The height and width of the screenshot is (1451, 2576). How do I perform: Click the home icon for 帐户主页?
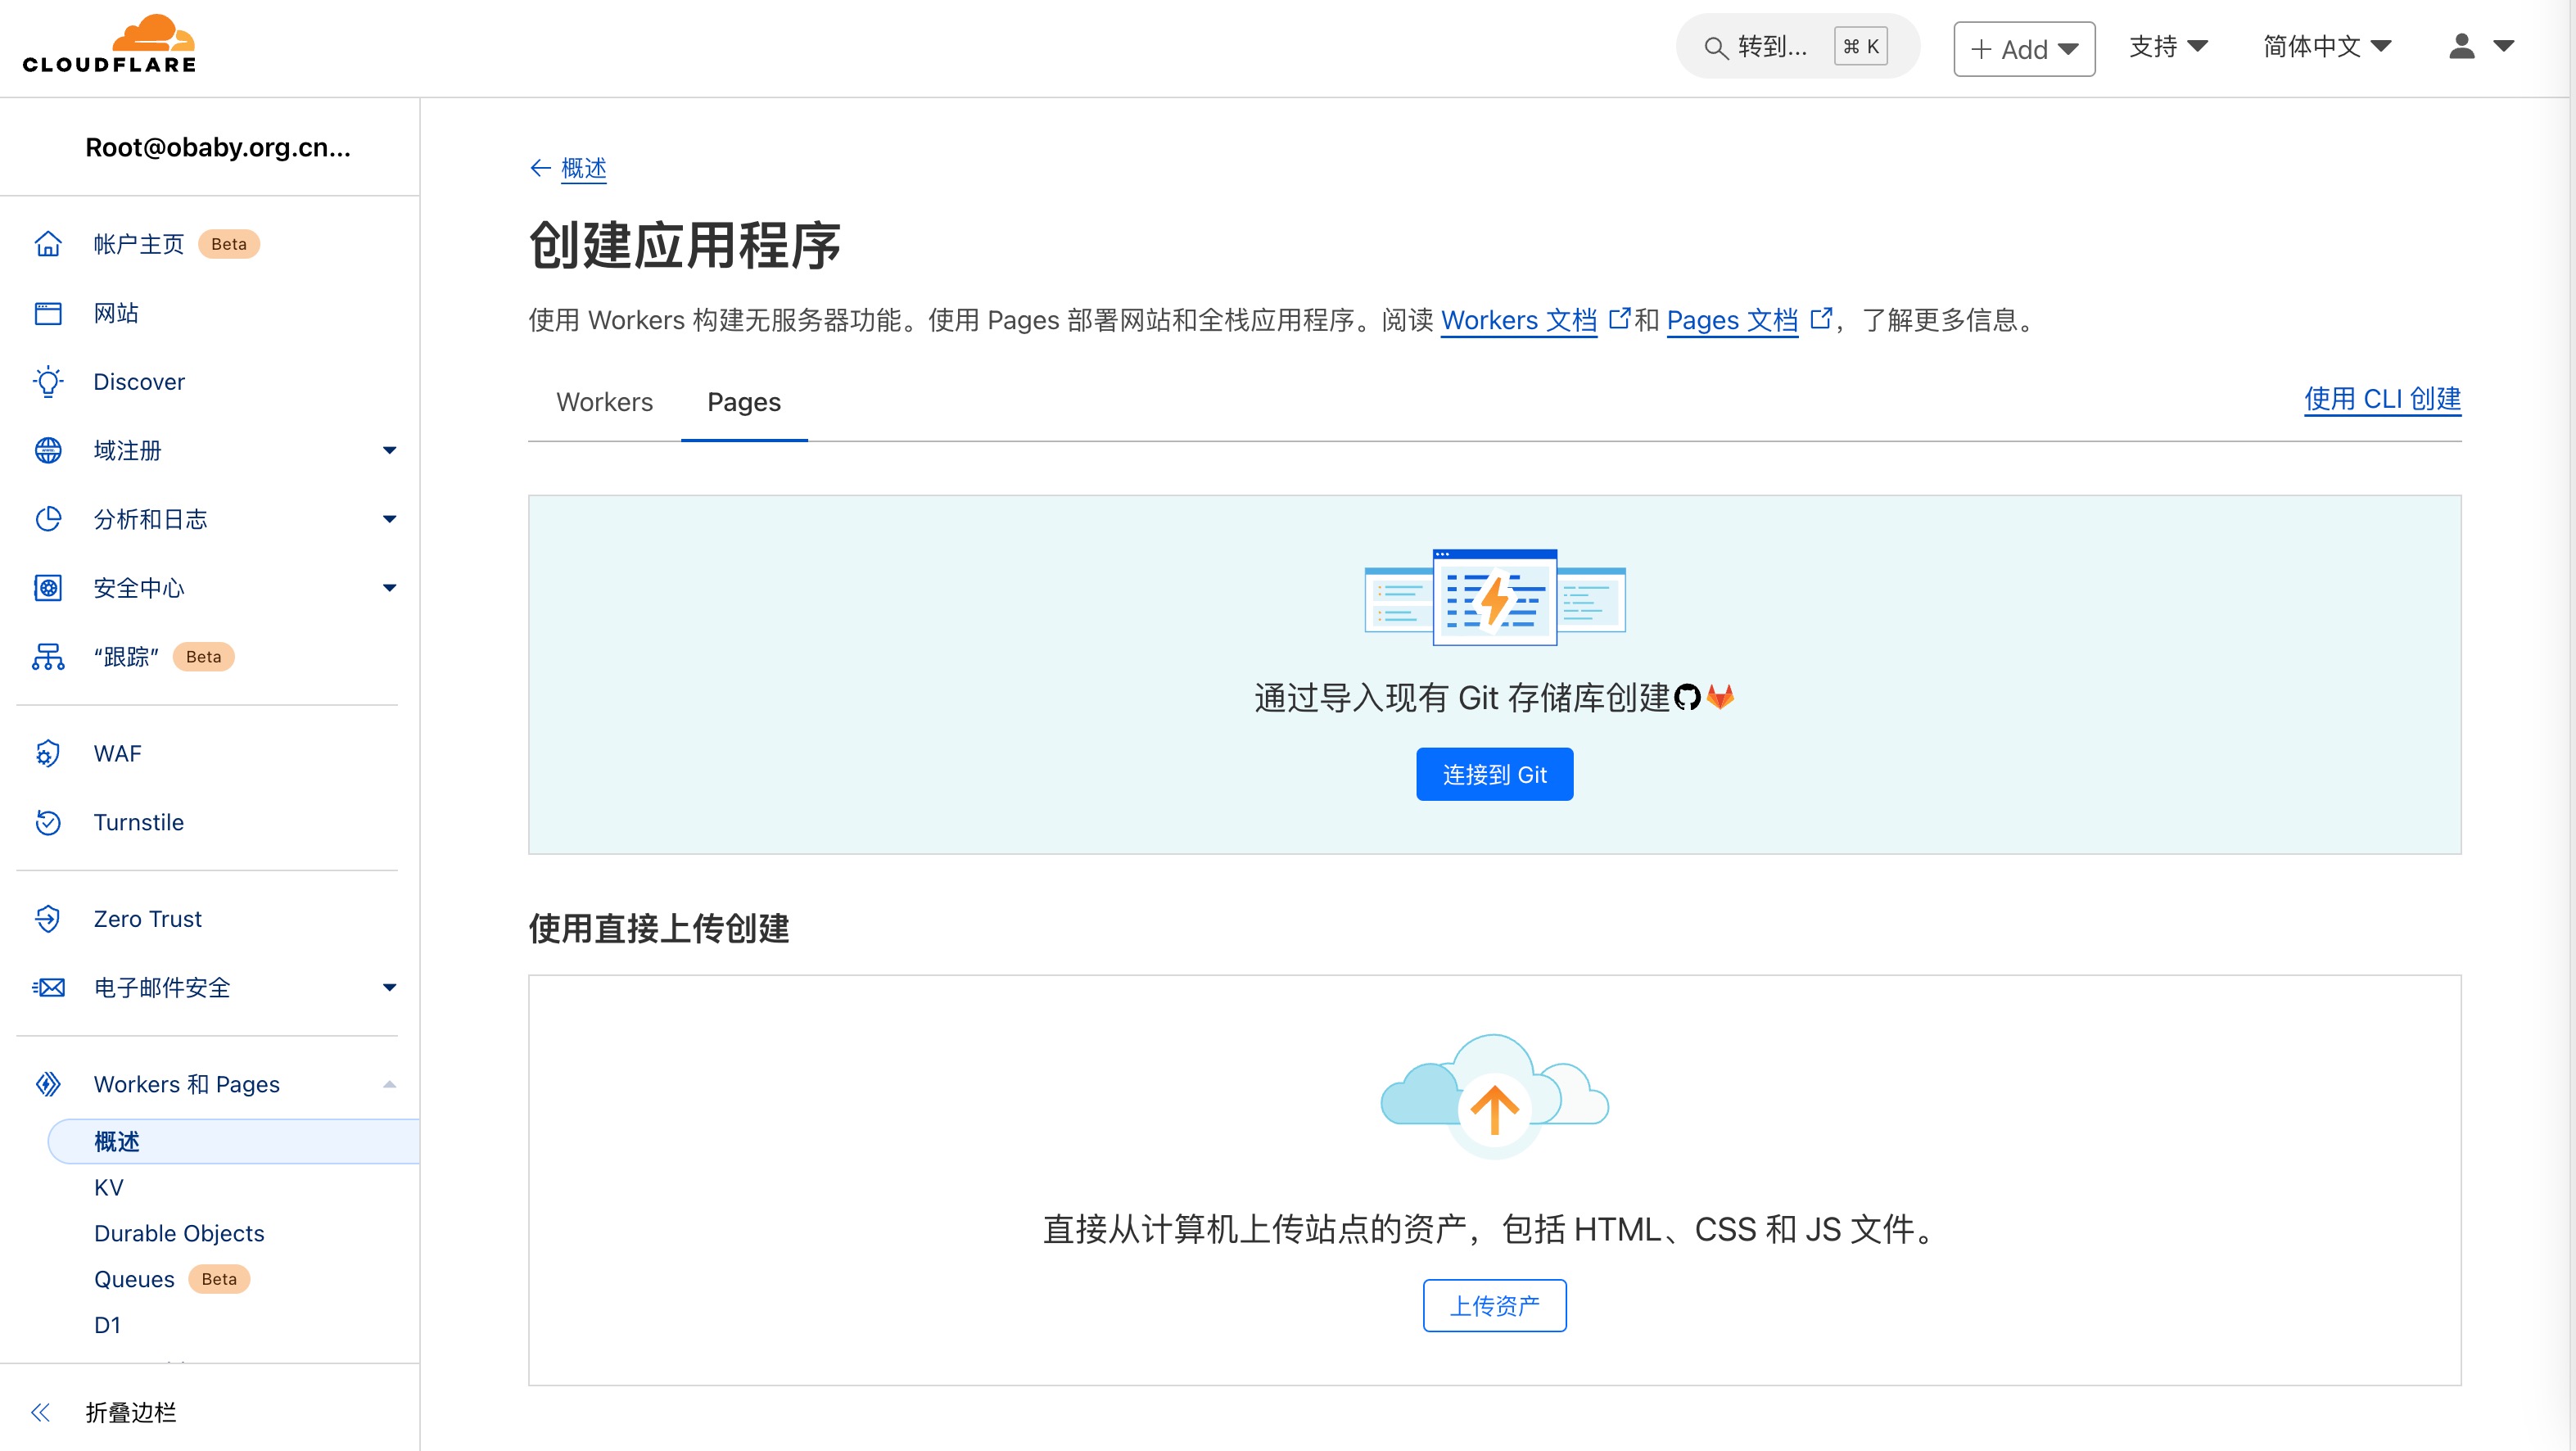click(48, 244)
